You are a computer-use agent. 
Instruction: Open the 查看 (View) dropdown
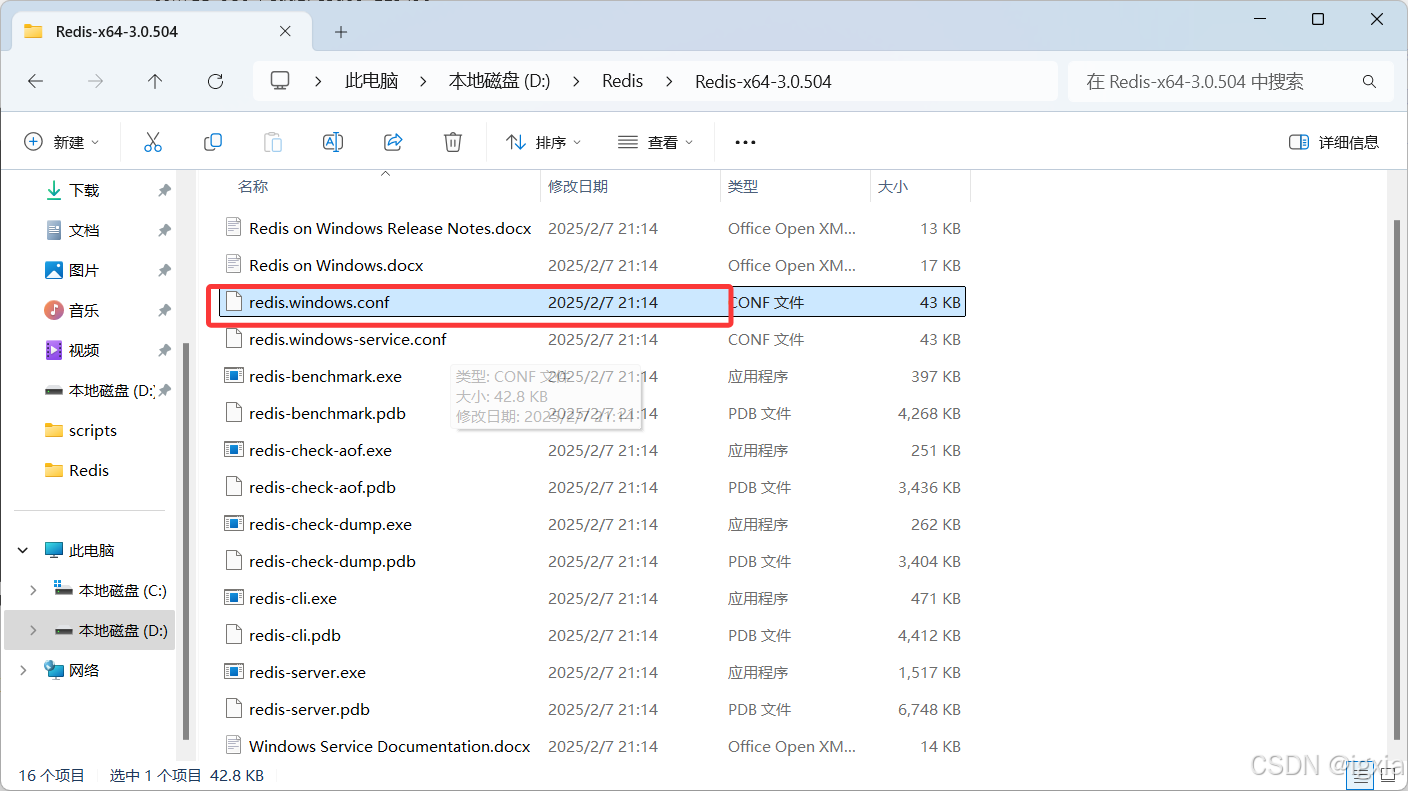click(x=656, y=142)
